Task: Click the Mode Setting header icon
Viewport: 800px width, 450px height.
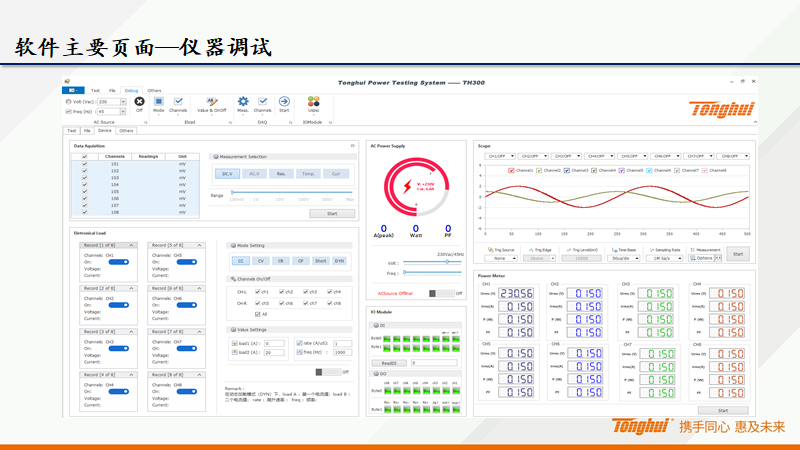Action: click(233, 245)
